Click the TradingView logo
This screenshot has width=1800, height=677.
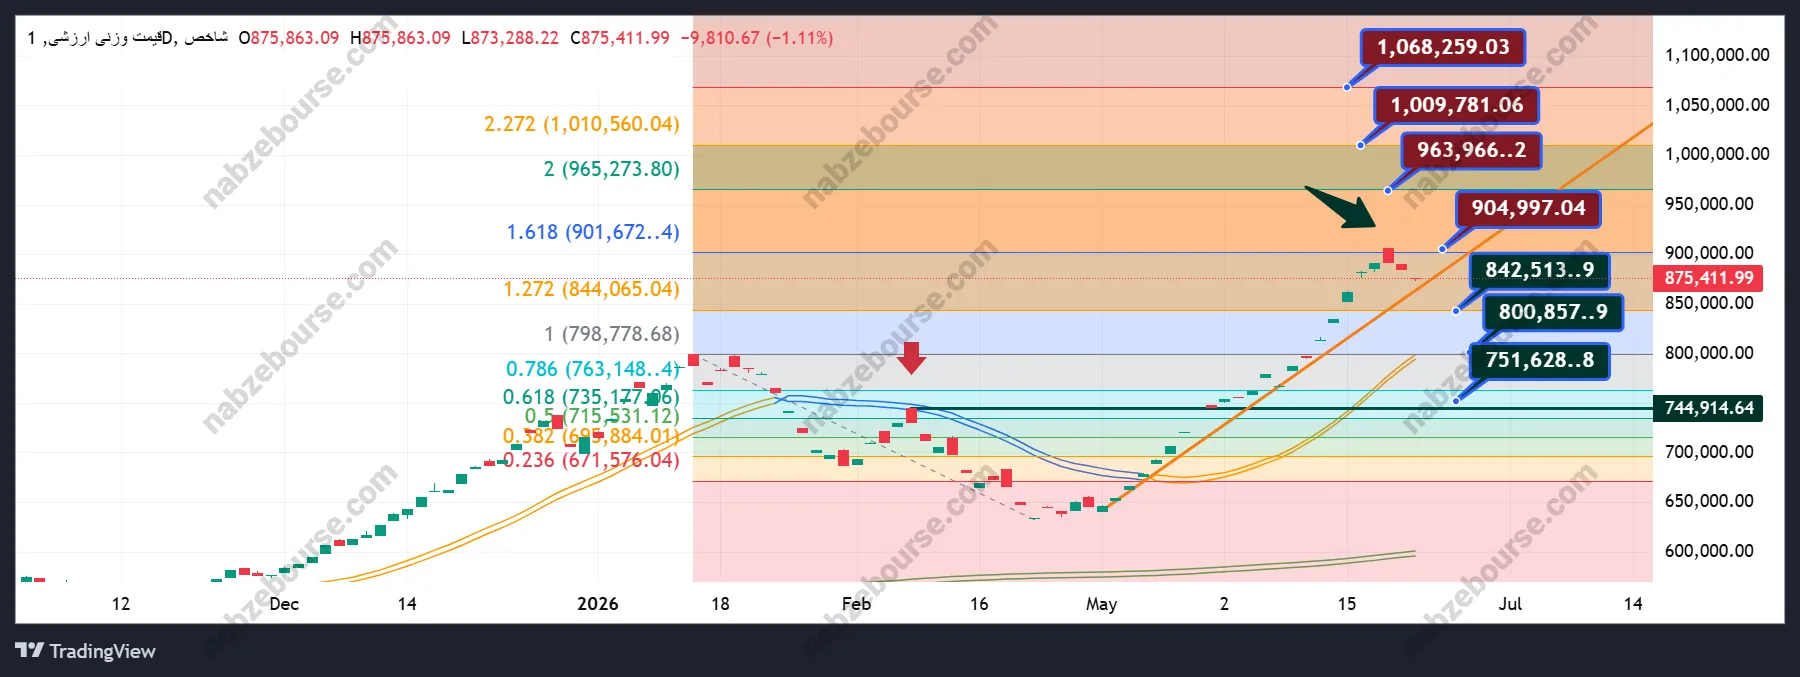point(86,651)
